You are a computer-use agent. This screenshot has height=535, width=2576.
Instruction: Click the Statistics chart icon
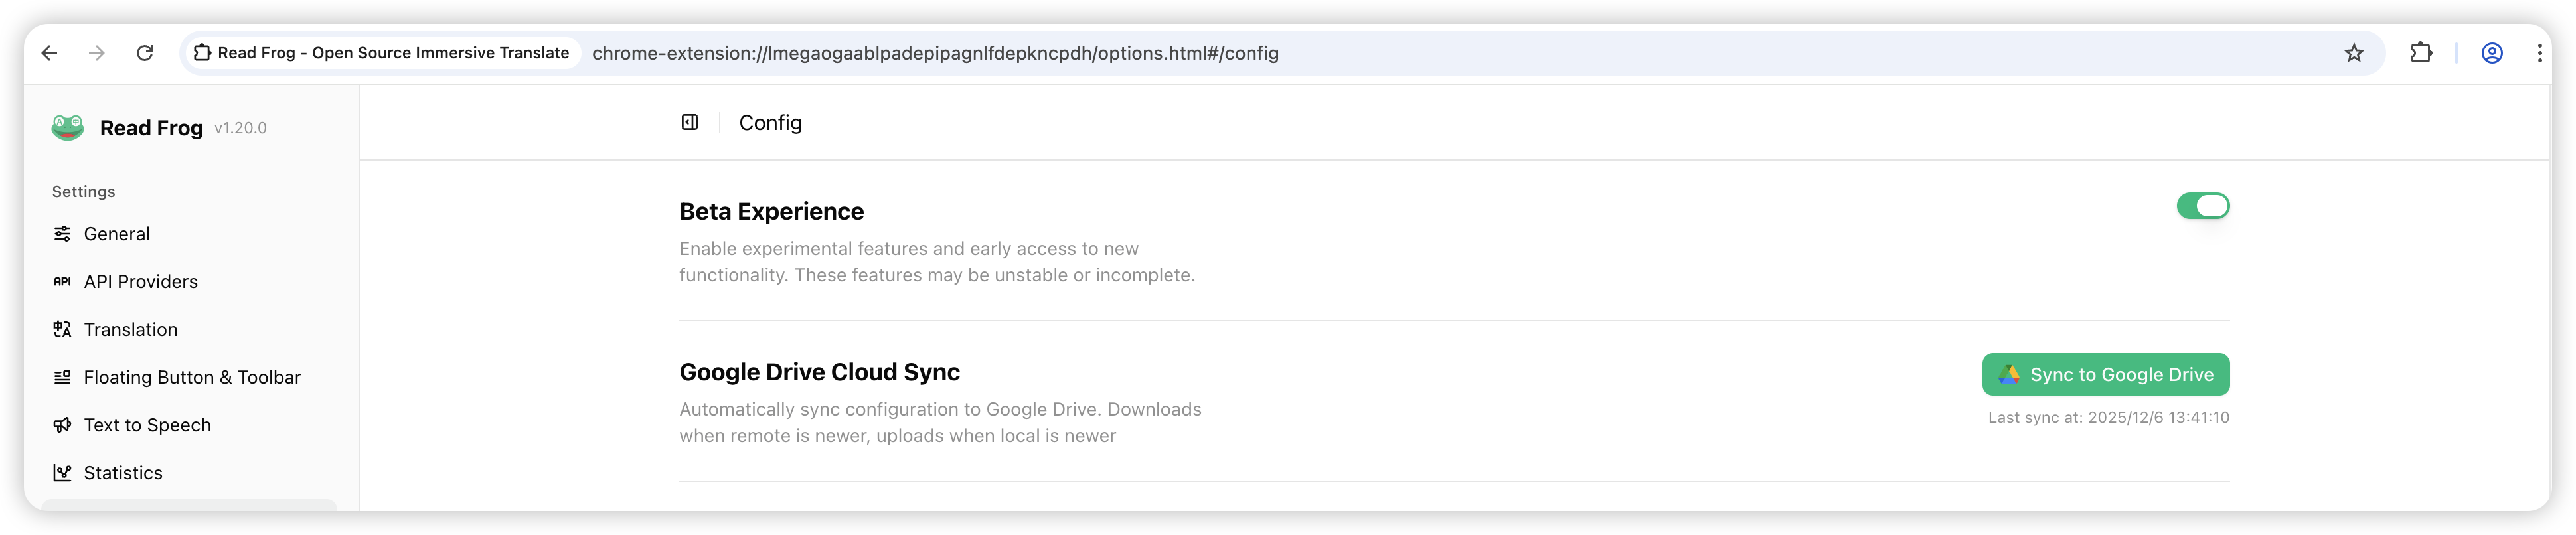coord(62,473)
